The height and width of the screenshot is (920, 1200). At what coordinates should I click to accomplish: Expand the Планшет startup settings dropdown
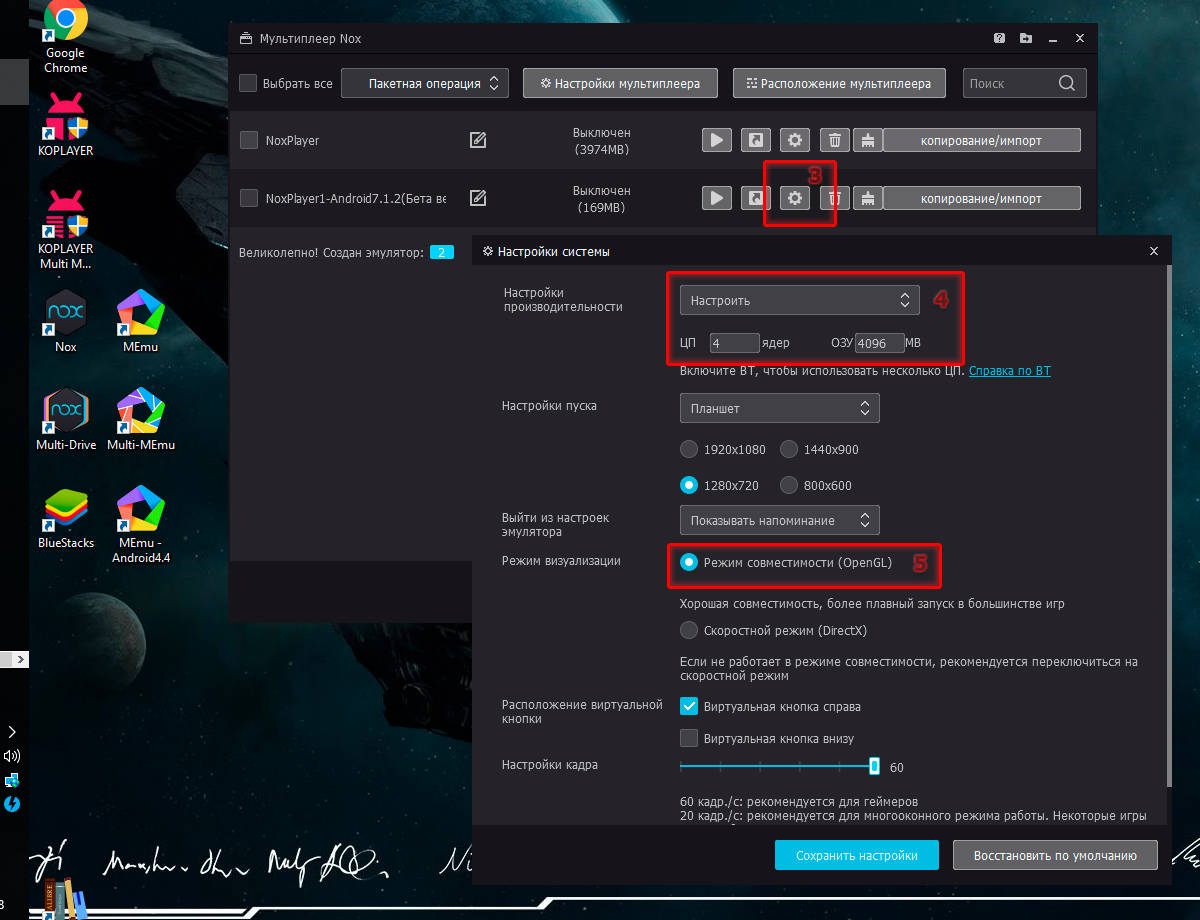(x=779, y=408)
